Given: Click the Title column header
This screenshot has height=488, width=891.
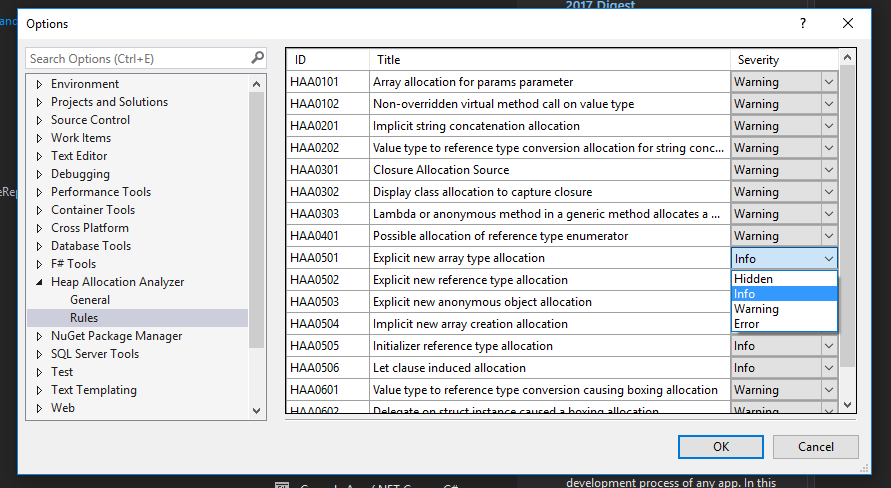Looking at the screenshot, I should click(549, 60).
